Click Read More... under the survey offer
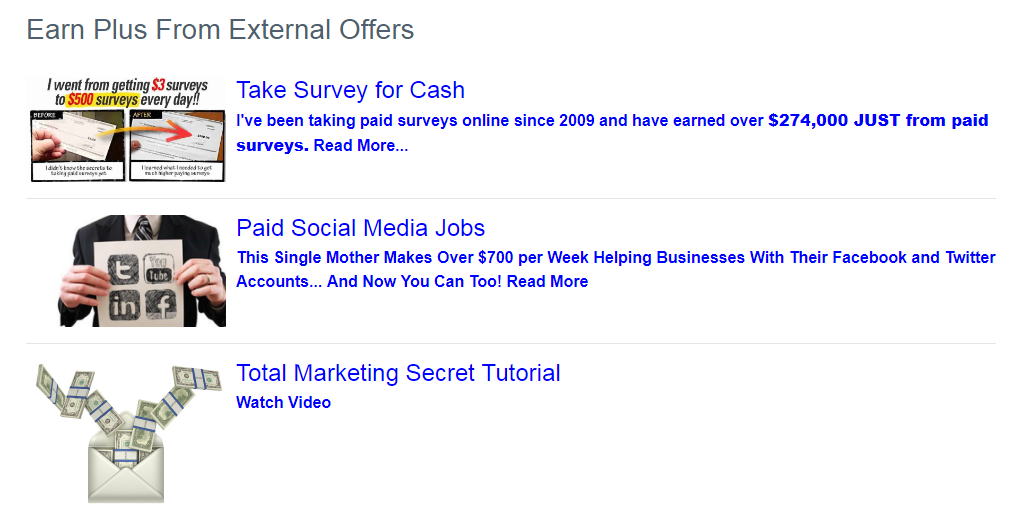The height and width of the screenshot is (517, 1015). (361, 146)
